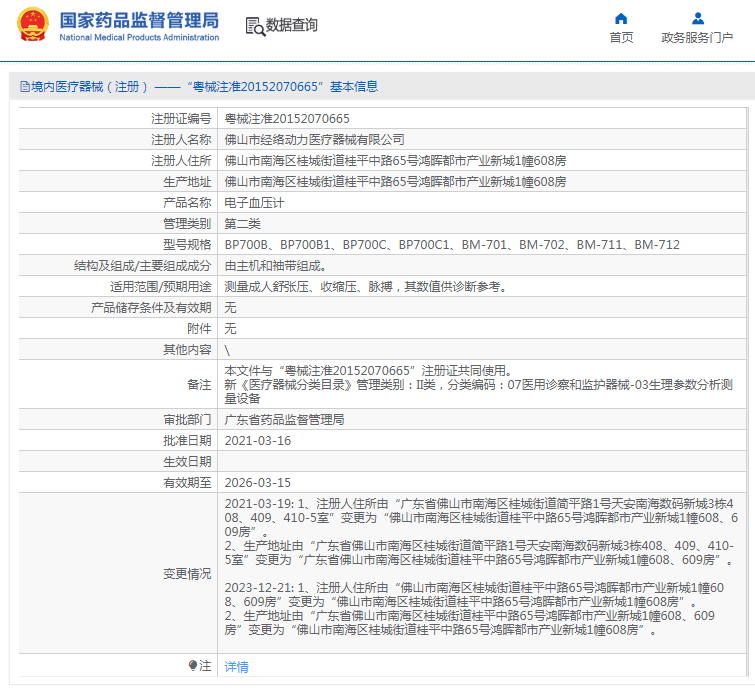Click the lightbulb icon next to 注

coord(193,666)
